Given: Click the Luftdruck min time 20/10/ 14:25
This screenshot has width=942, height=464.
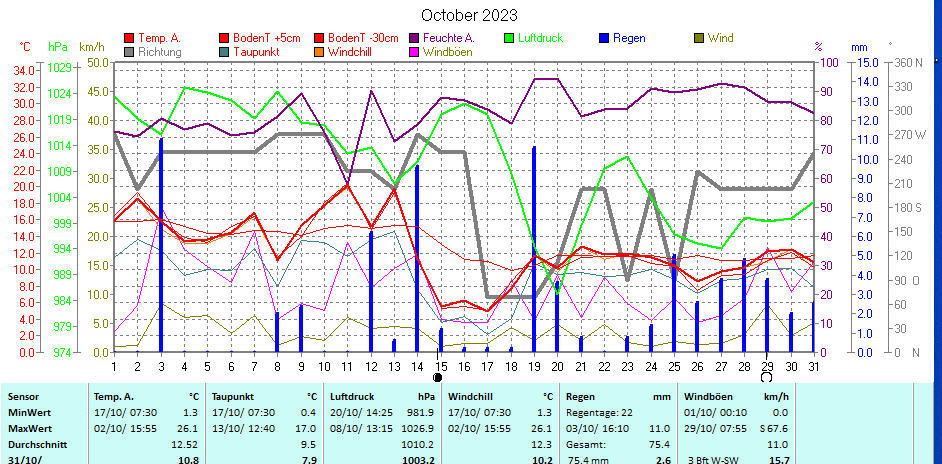Looking at the screenshot, I should click(x=363, y=413).
